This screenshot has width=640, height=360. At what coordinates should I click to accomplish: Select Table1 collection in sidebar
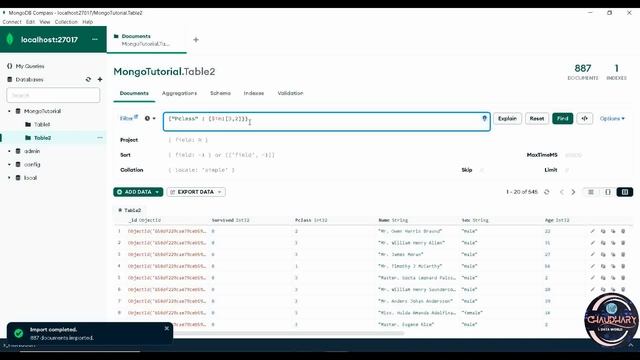coord(42,124)
